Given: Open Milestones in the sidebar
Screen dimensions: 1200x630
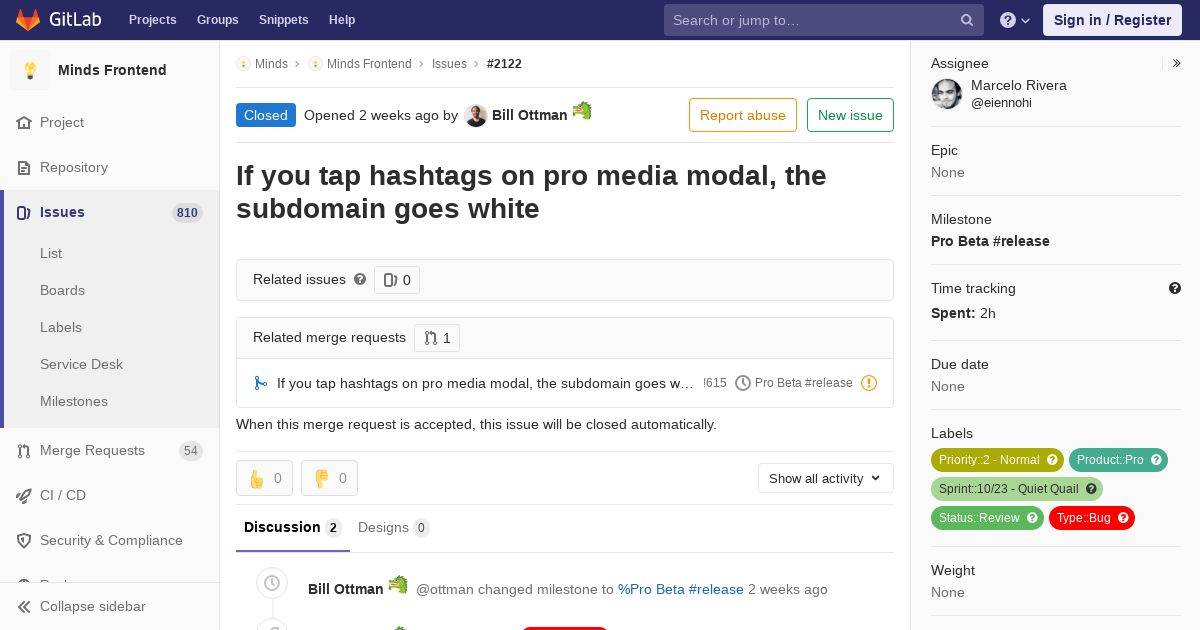Looking at the screenshot, I should coord(74,401).
